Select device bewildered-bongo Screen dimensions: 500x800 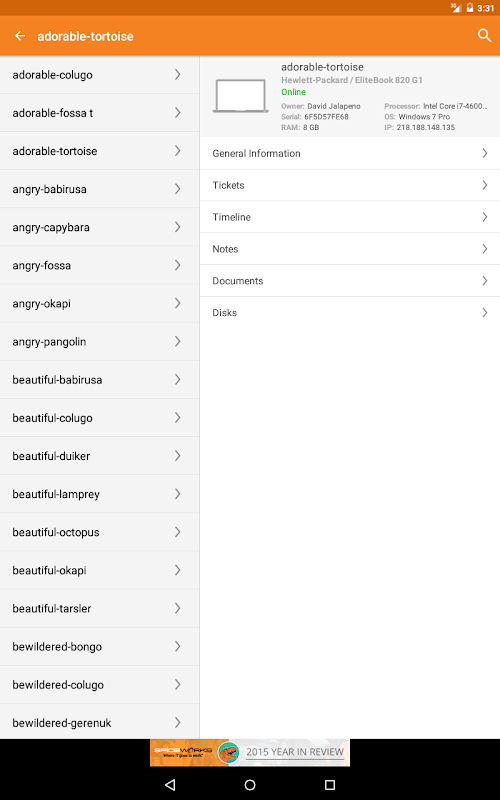99,646
